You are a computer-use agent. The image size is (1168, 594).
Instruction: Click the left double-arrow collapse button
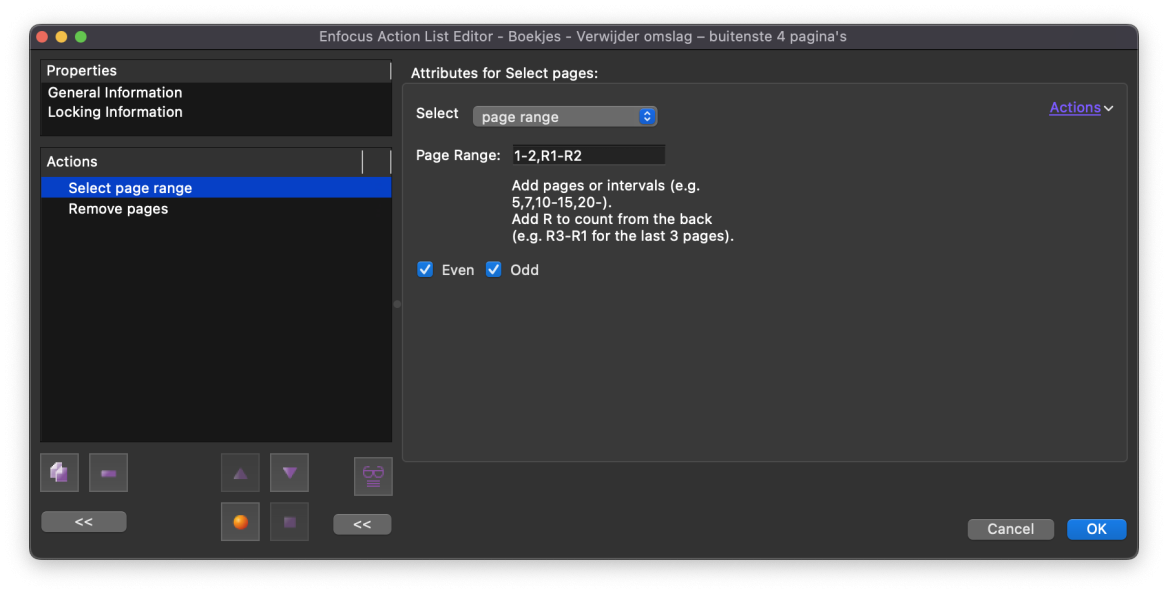click(x=83, y=522)
